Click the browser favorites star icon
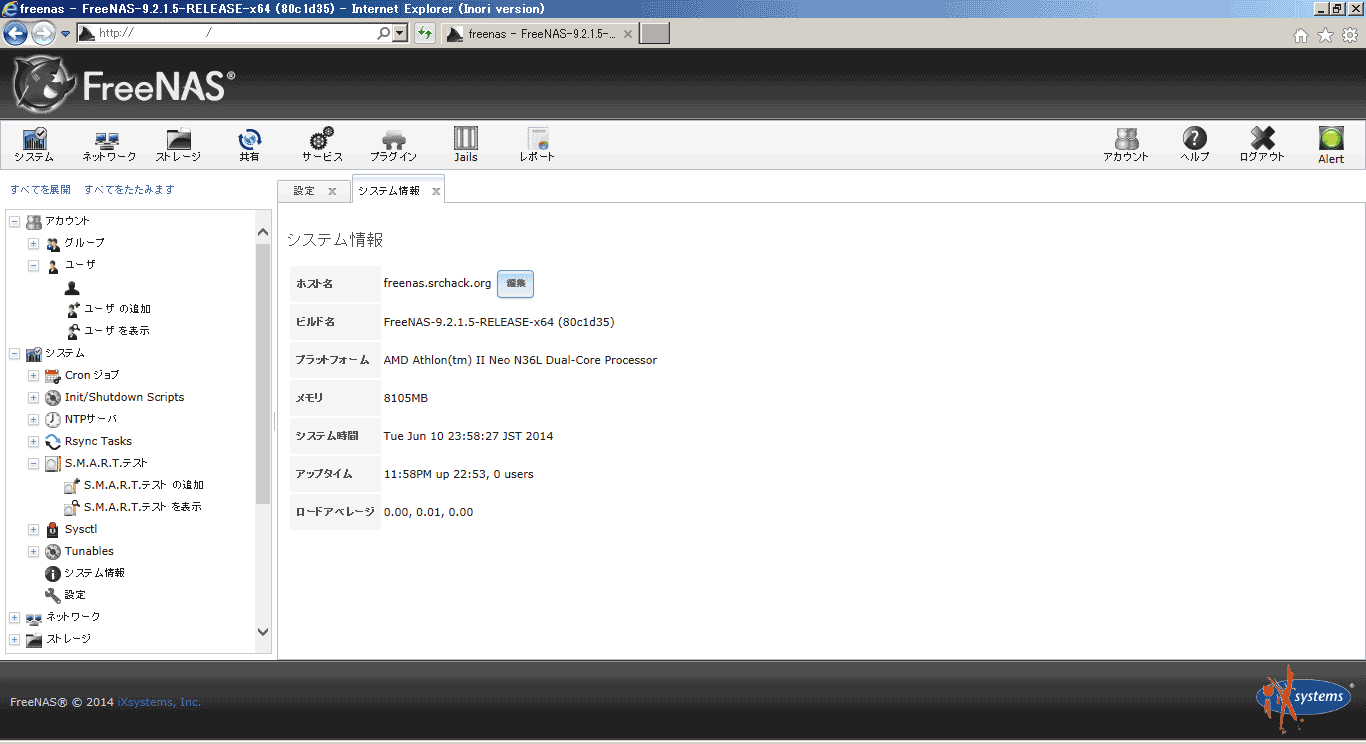1366x744 pixels. (1326, 35)
